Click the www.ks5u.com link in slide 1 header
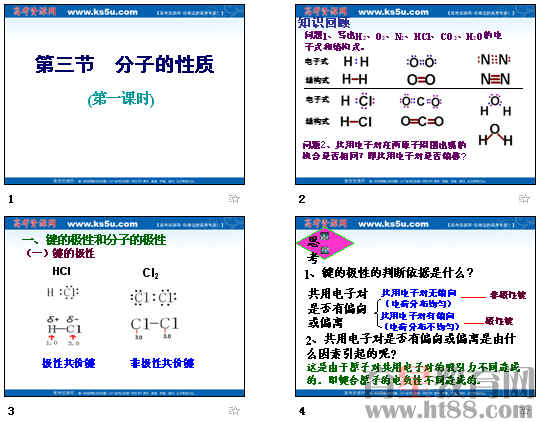This screenshot has height=422, width=550. click(x=102, y=12)
